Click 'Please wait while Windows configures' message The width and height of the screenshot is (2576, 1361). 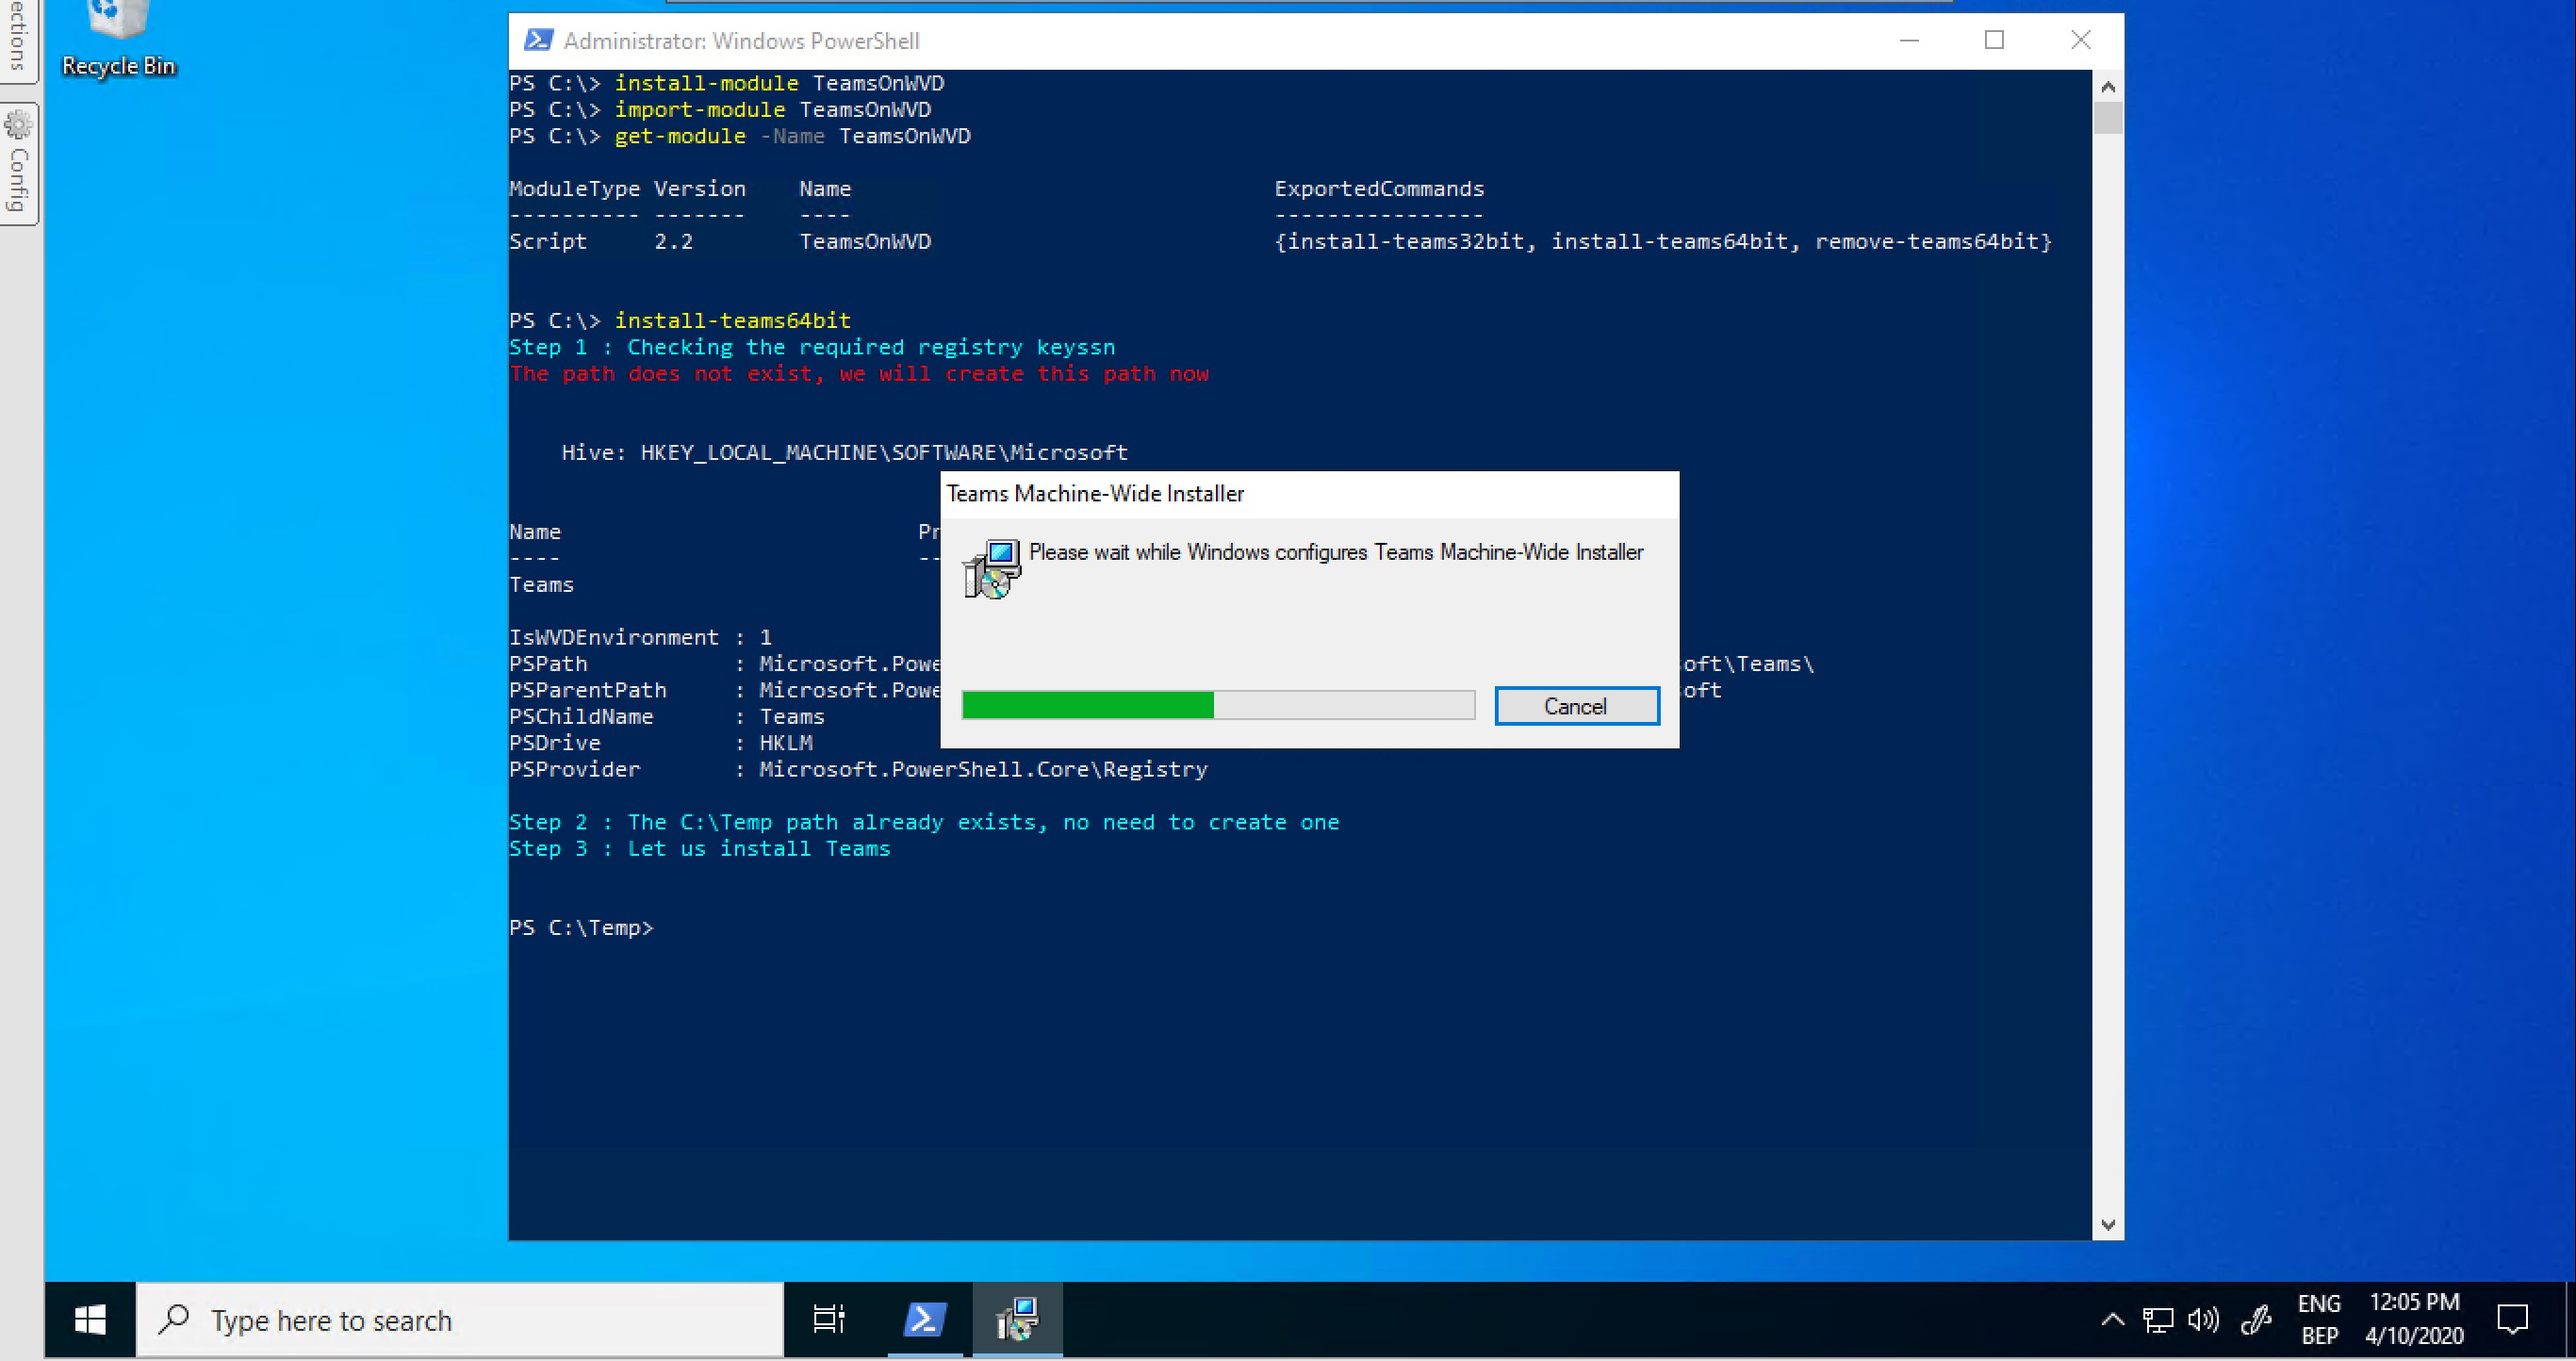coord(1336,552)
